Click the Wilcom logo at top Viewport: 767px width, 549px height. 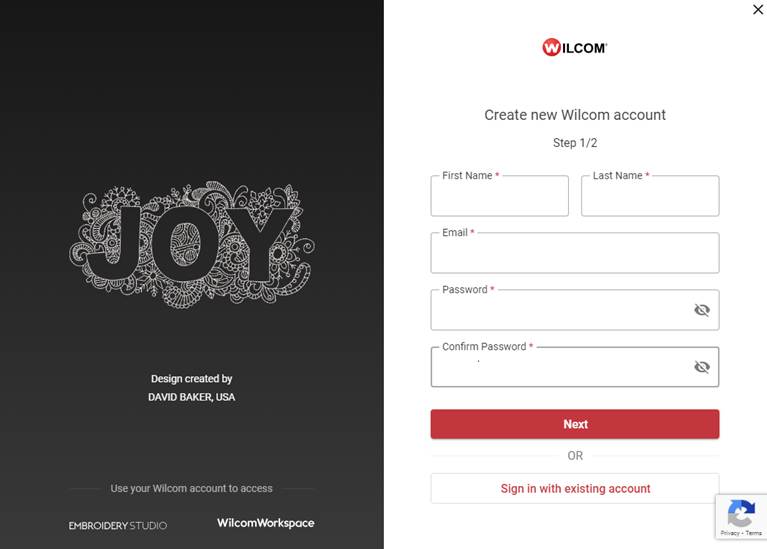pos(574,47)
